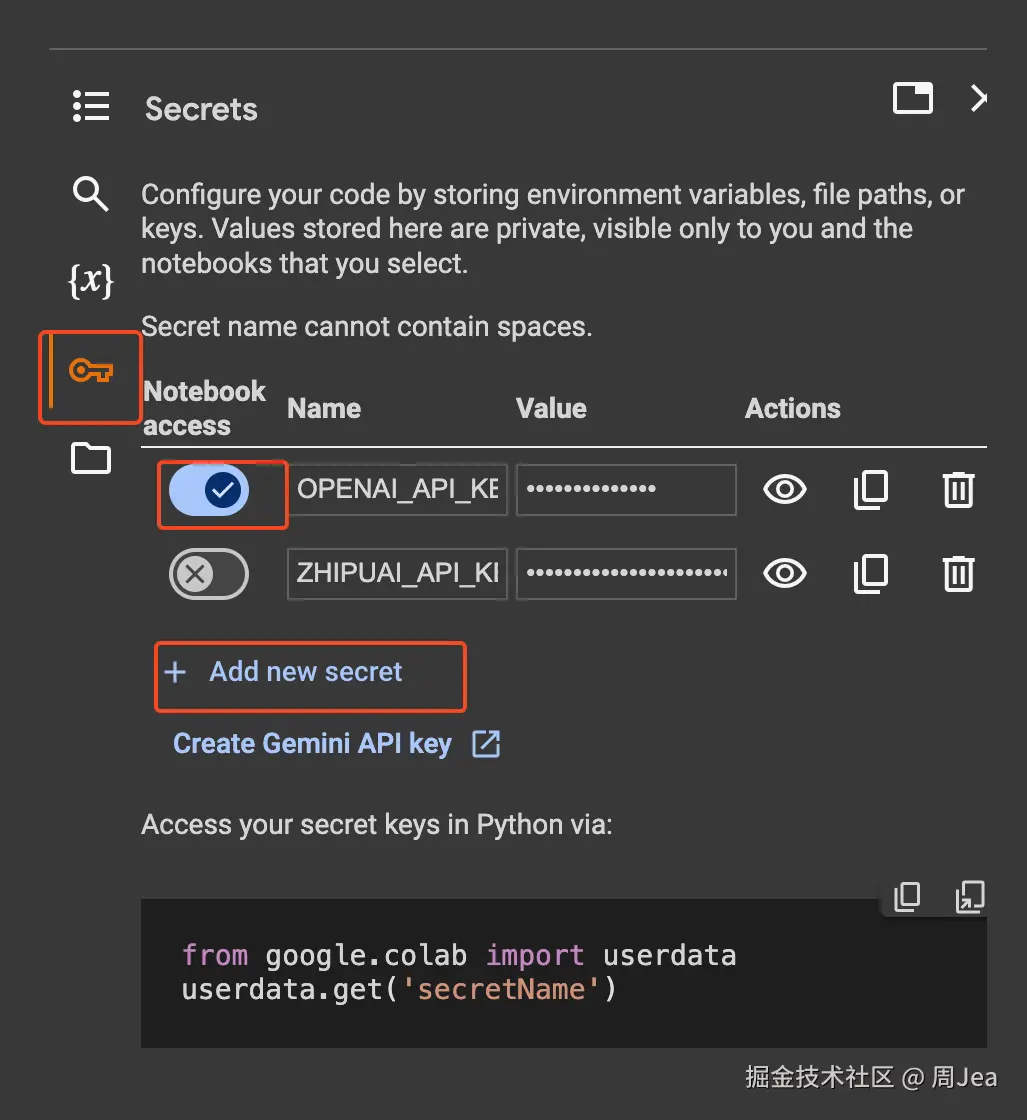Screen dimensions: 1027x1120
Task: Show the OPENAI_API_KEY value with eye icon
Action: (x=784, y=489)
